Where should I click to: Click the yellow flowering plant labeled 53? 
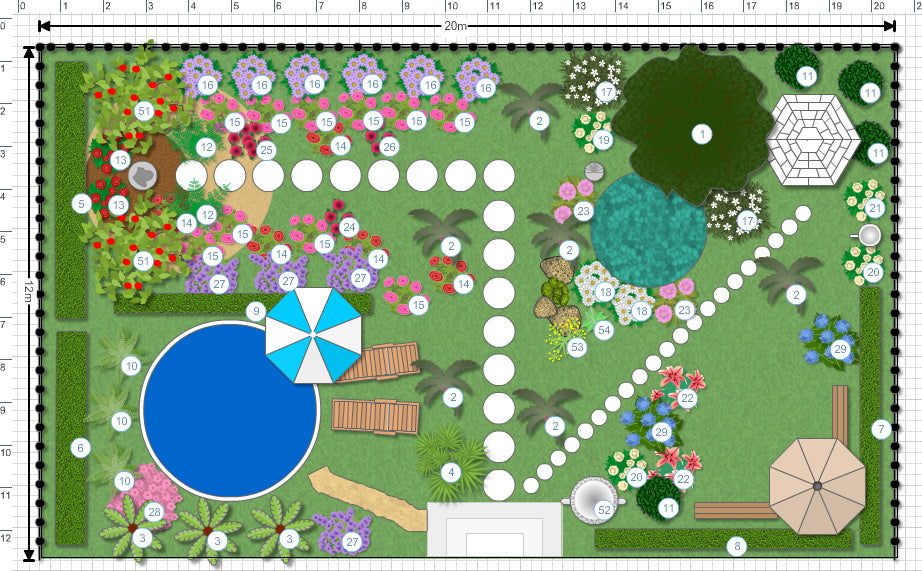pos(565,341)
